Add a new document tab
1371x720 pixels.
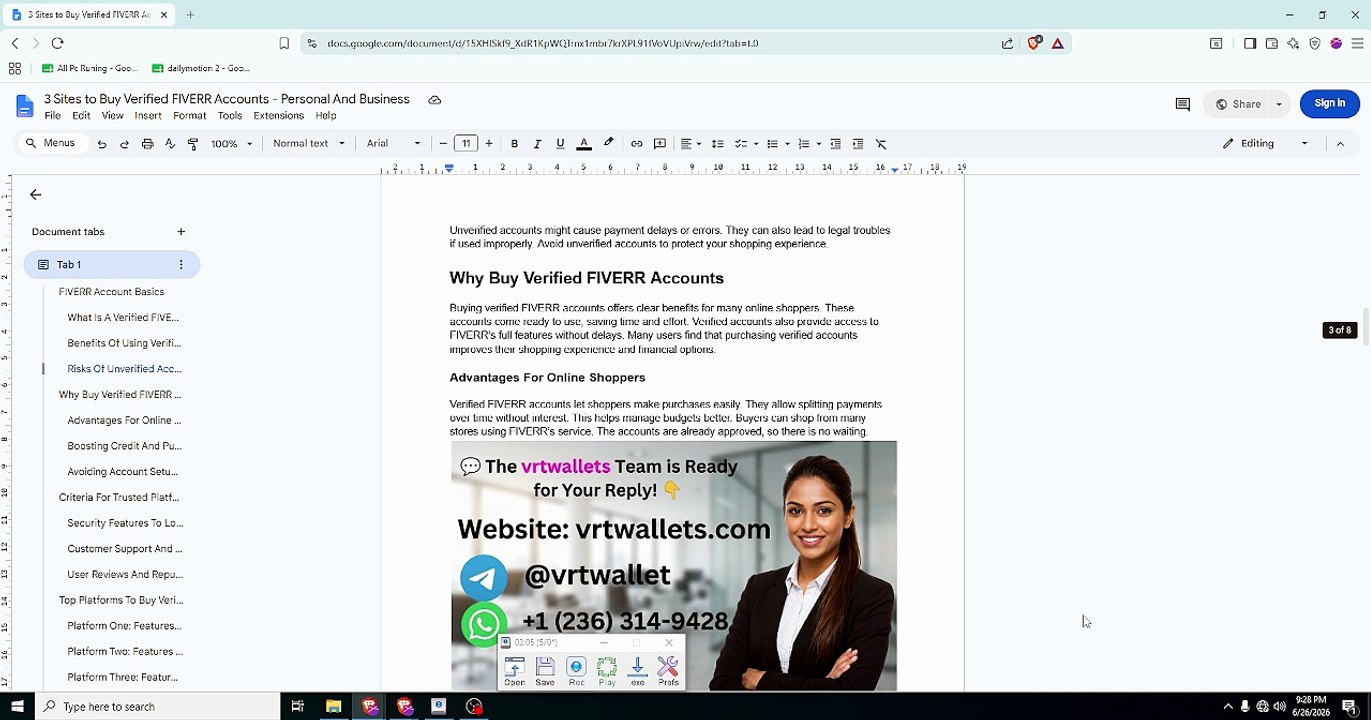(x=181, y=232)
